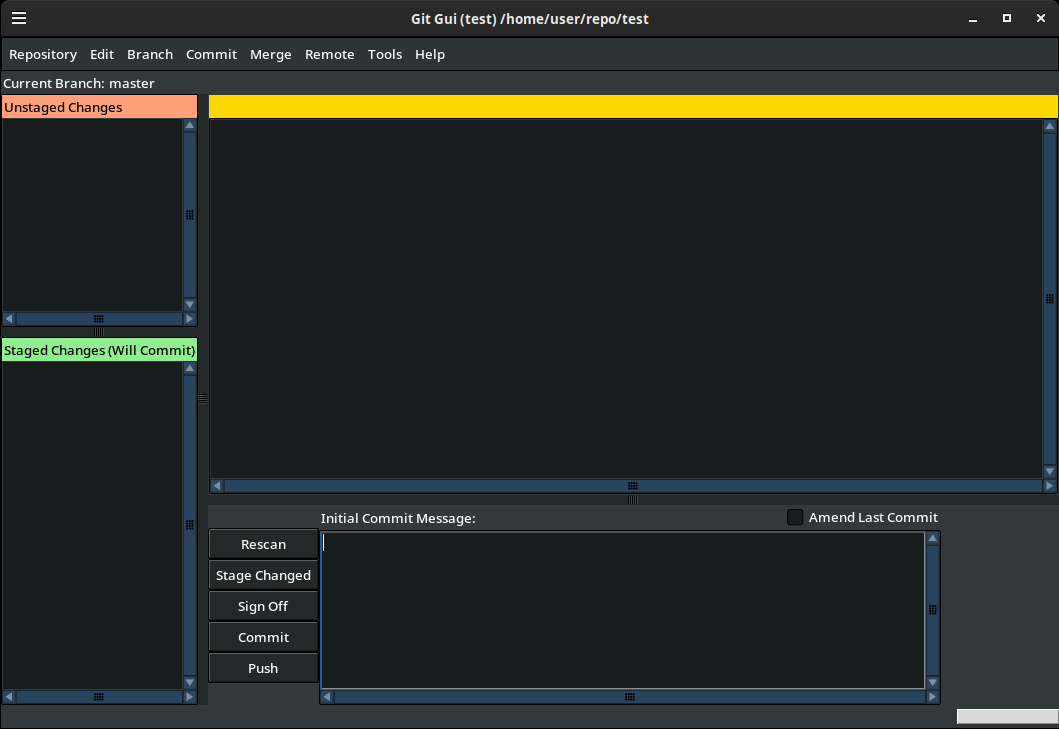Click the commit message horizontal scrollbar thumb
Image resolution: width=1059 pixels, height=729 pixels.
click(629, 697)
